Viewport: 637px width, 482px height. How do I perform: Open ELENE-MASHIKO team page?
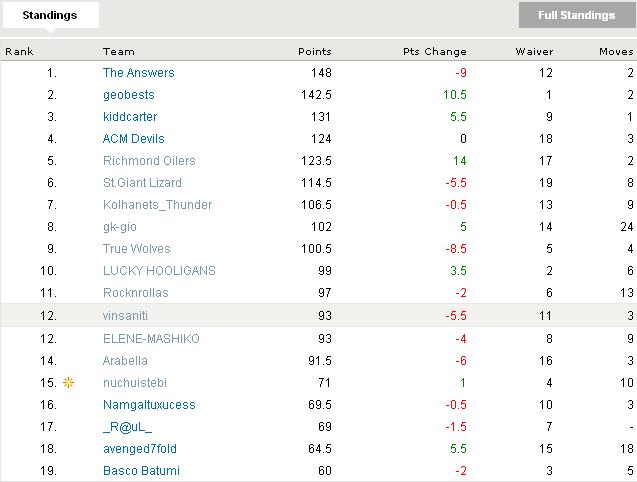click(x=151, y=339)
